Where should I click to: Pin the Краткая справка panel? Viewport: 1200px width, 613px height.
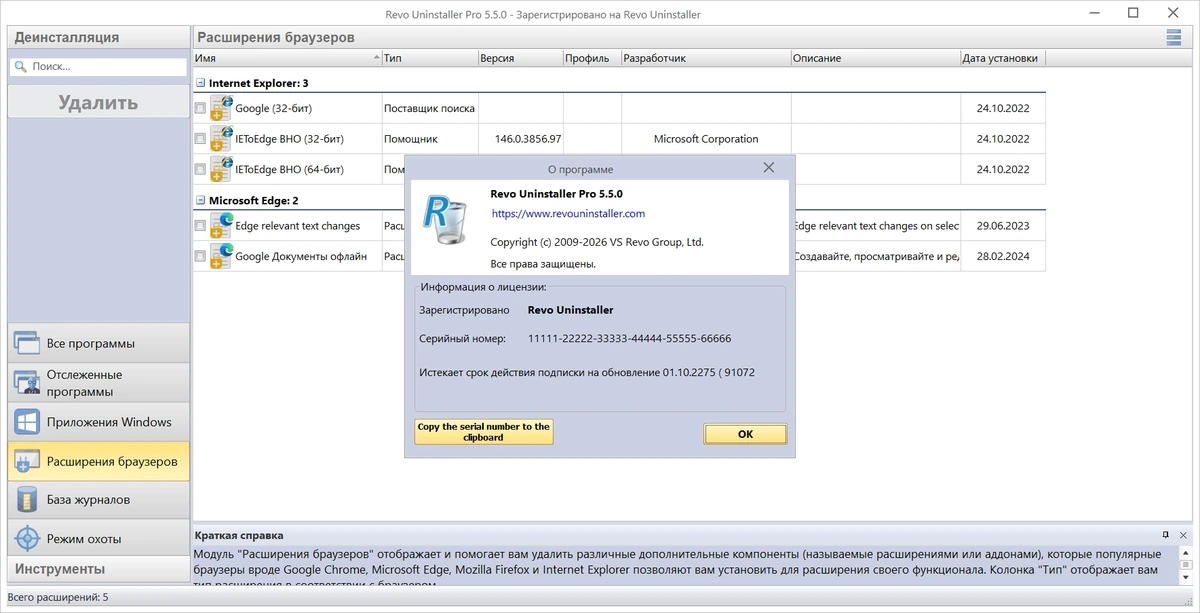click(1165, 535)
